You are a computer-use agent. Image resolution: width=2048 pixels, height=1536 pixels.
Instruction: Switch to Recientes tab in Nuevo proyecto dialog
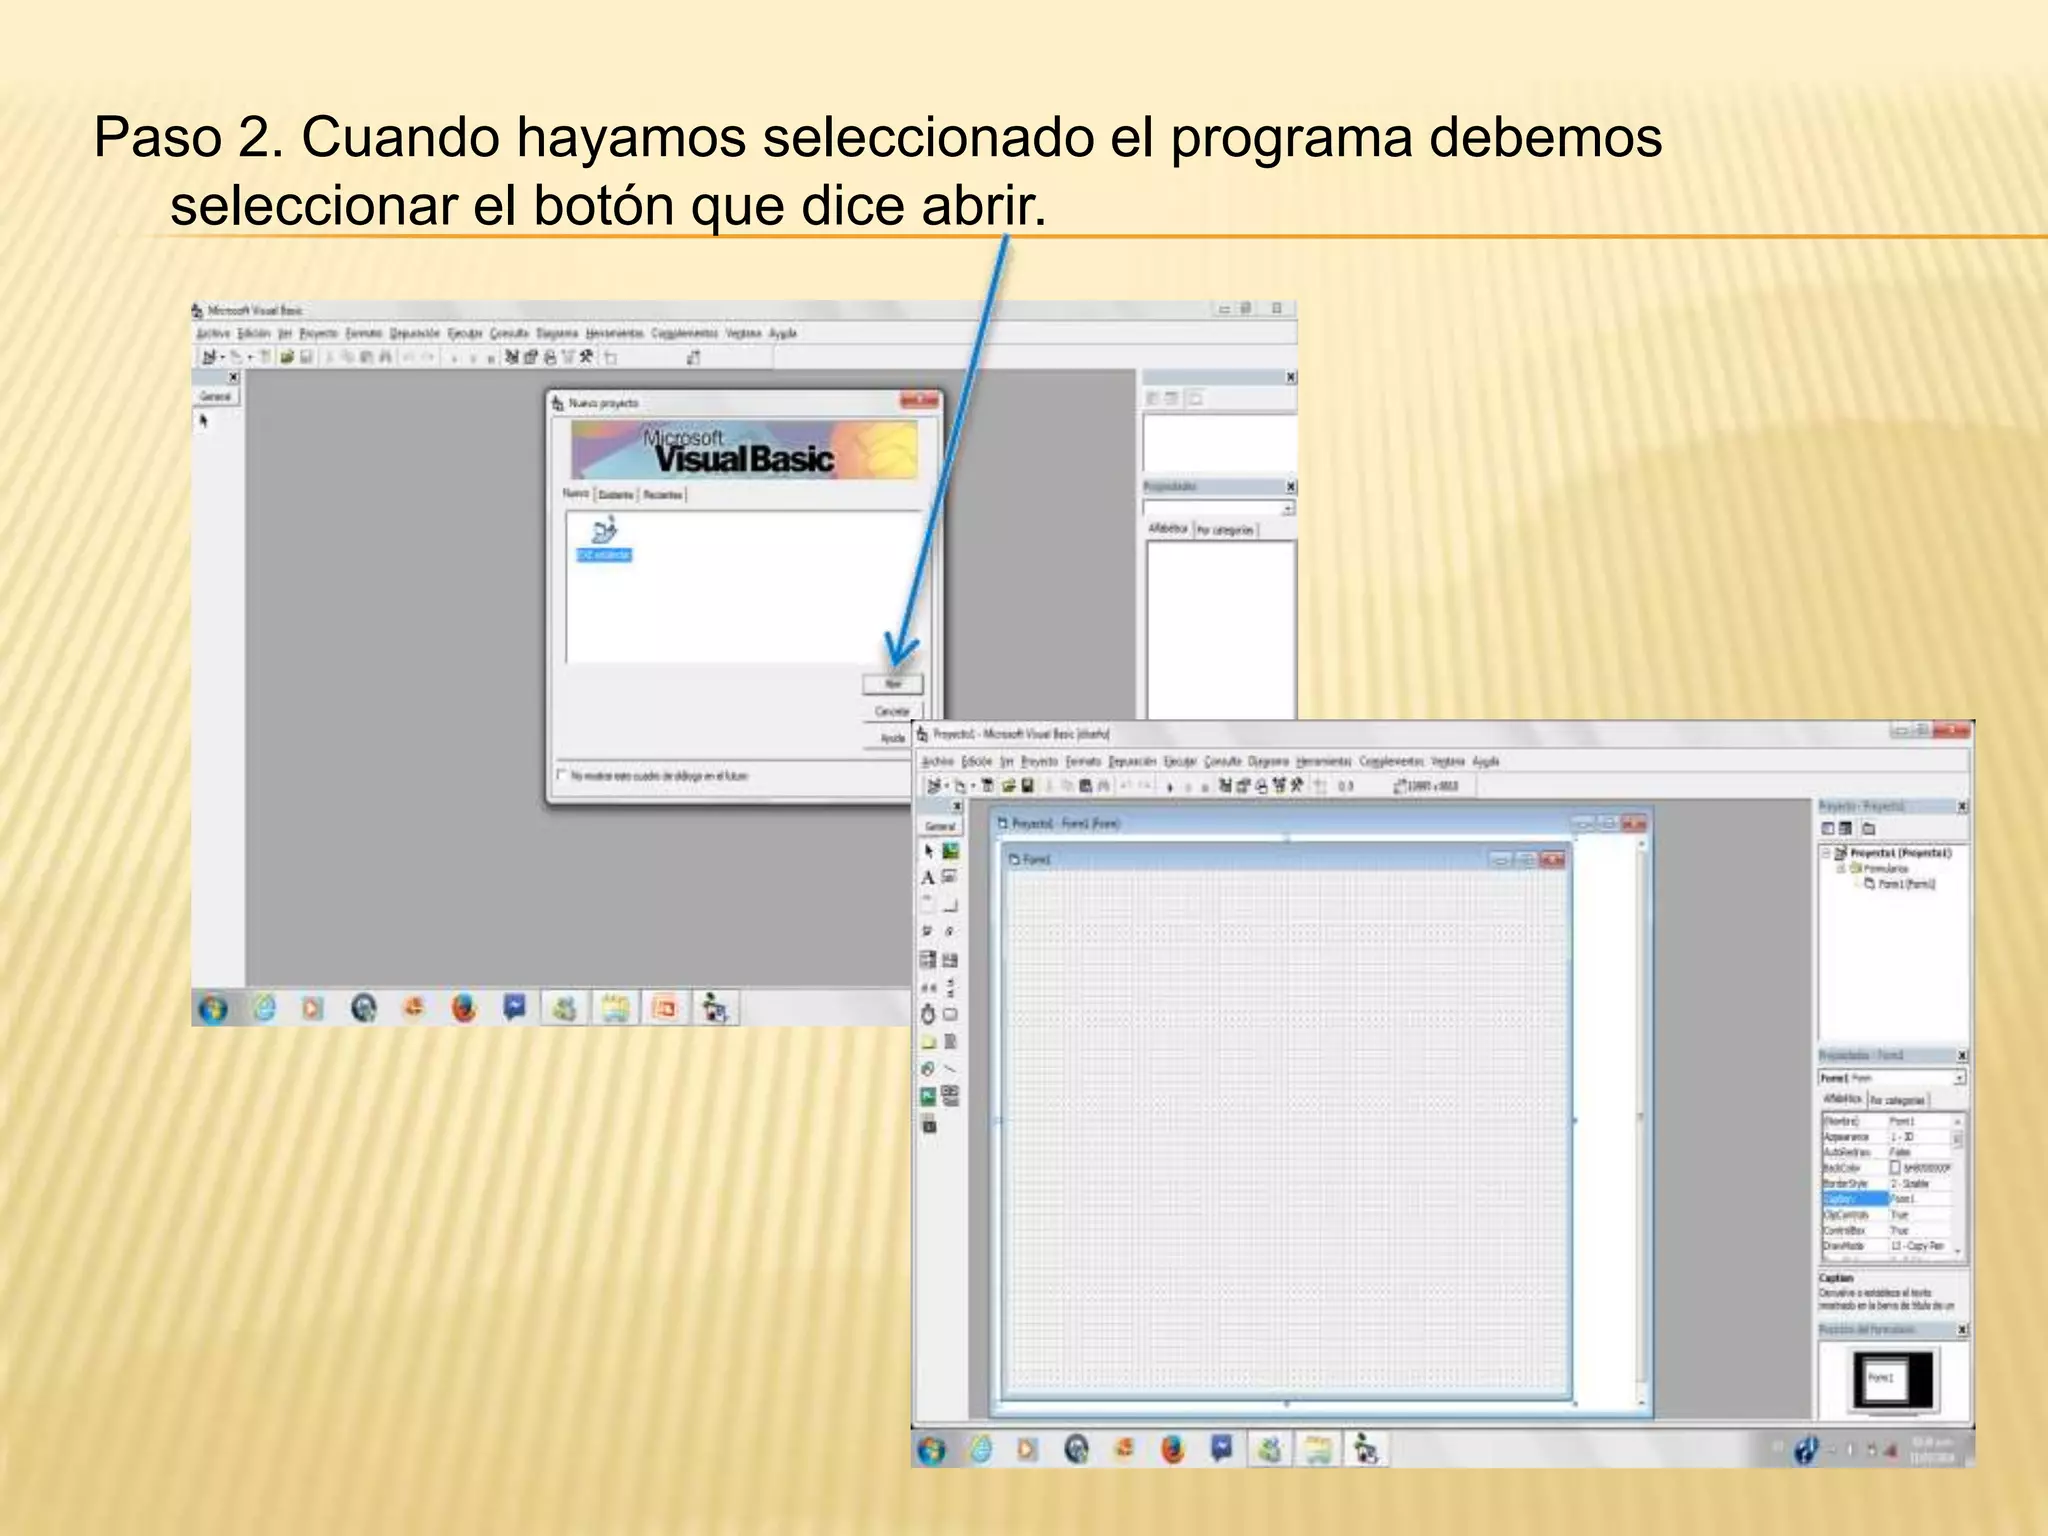pos(662,495)
